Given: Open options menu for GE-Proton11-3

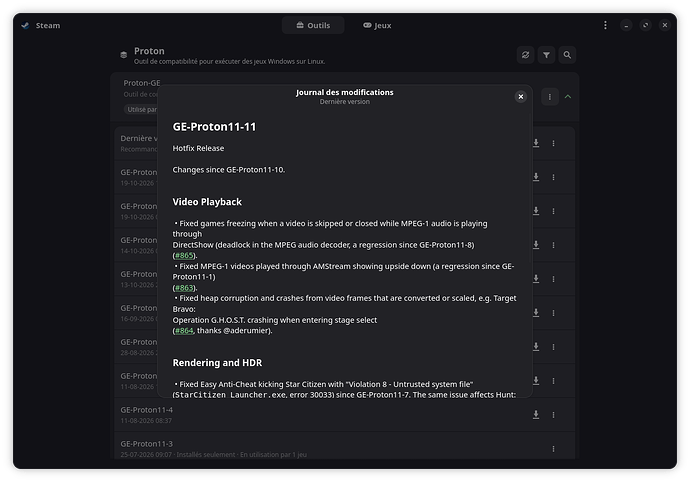Looking at the screenshot, I should click(553, 448).
